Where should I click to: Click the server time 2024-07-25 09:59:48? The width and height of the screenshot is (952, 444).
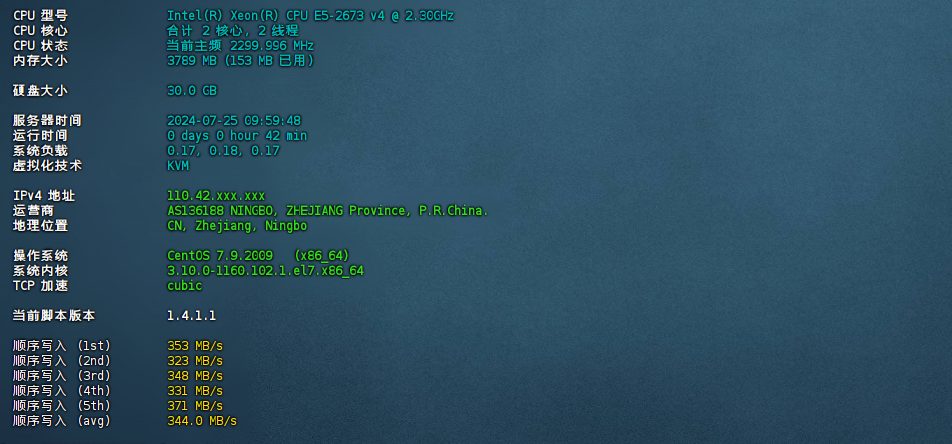234,121
